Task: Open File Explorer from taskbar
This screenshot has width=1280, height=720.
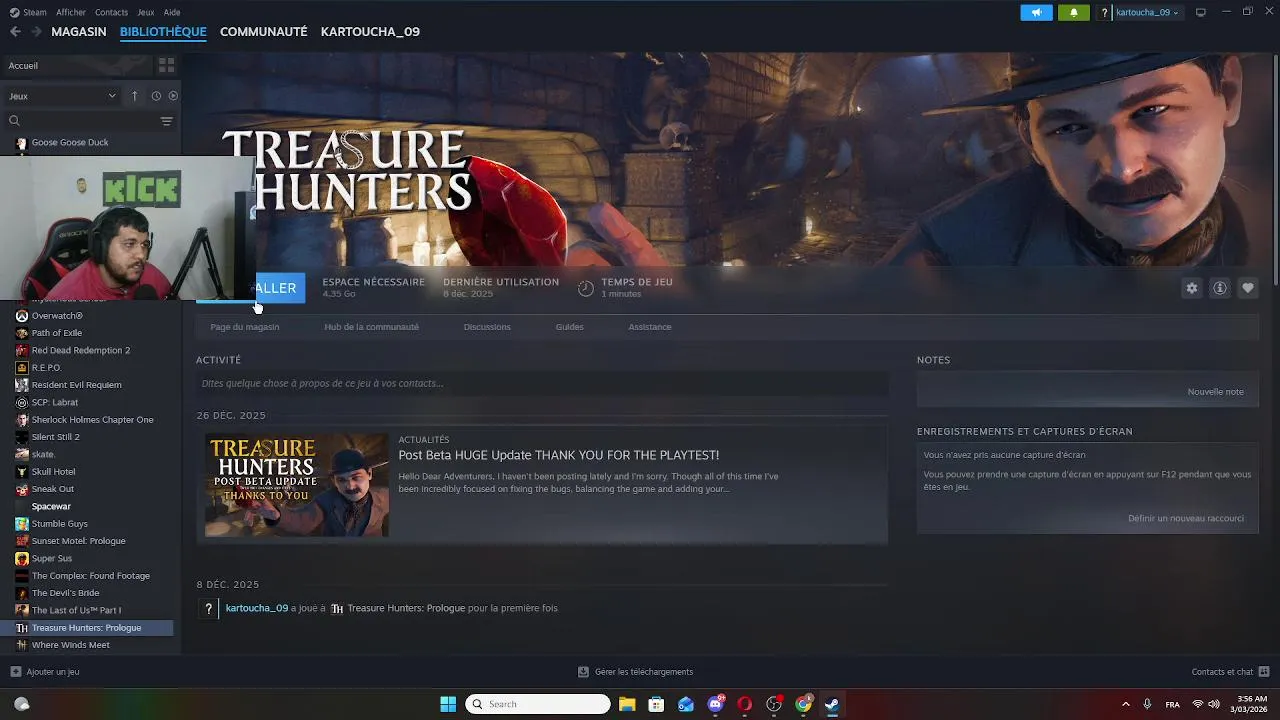Action: click(627, 704)
